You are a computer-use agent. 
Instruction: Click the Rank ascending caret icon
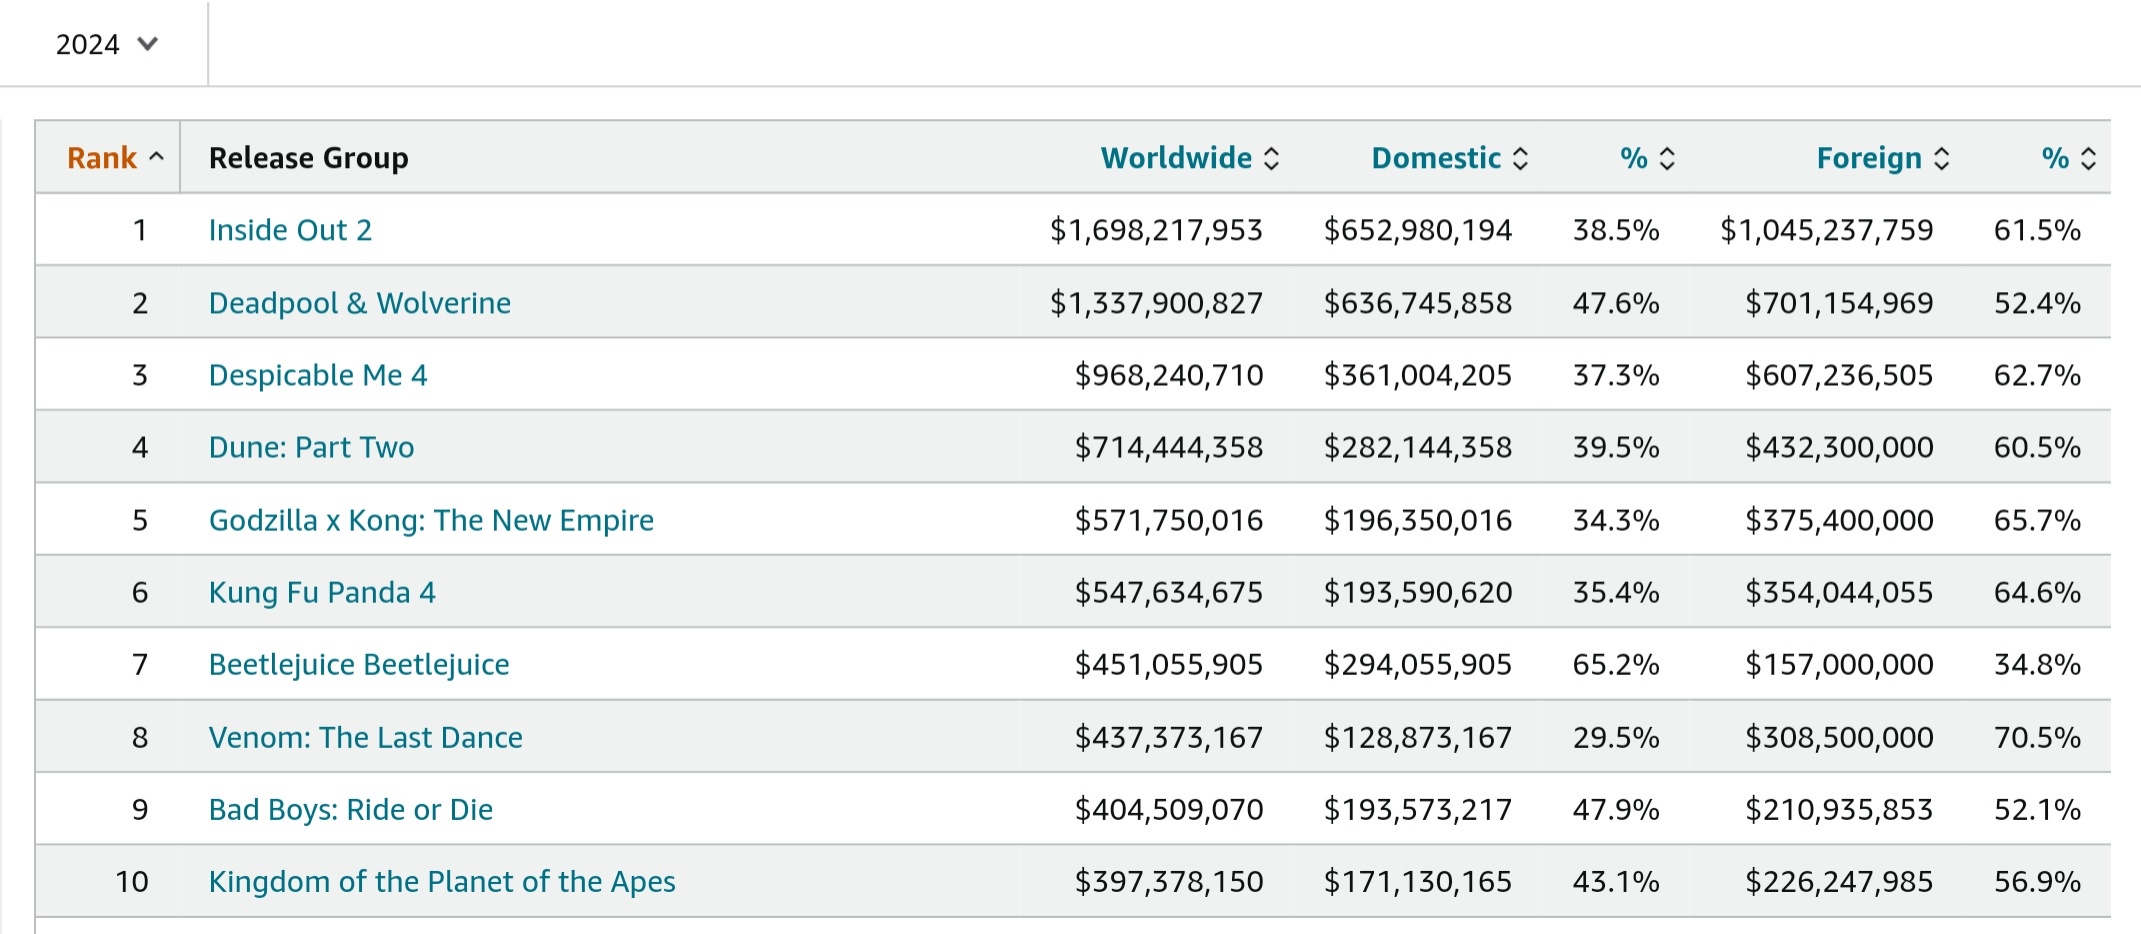point(156,157)
